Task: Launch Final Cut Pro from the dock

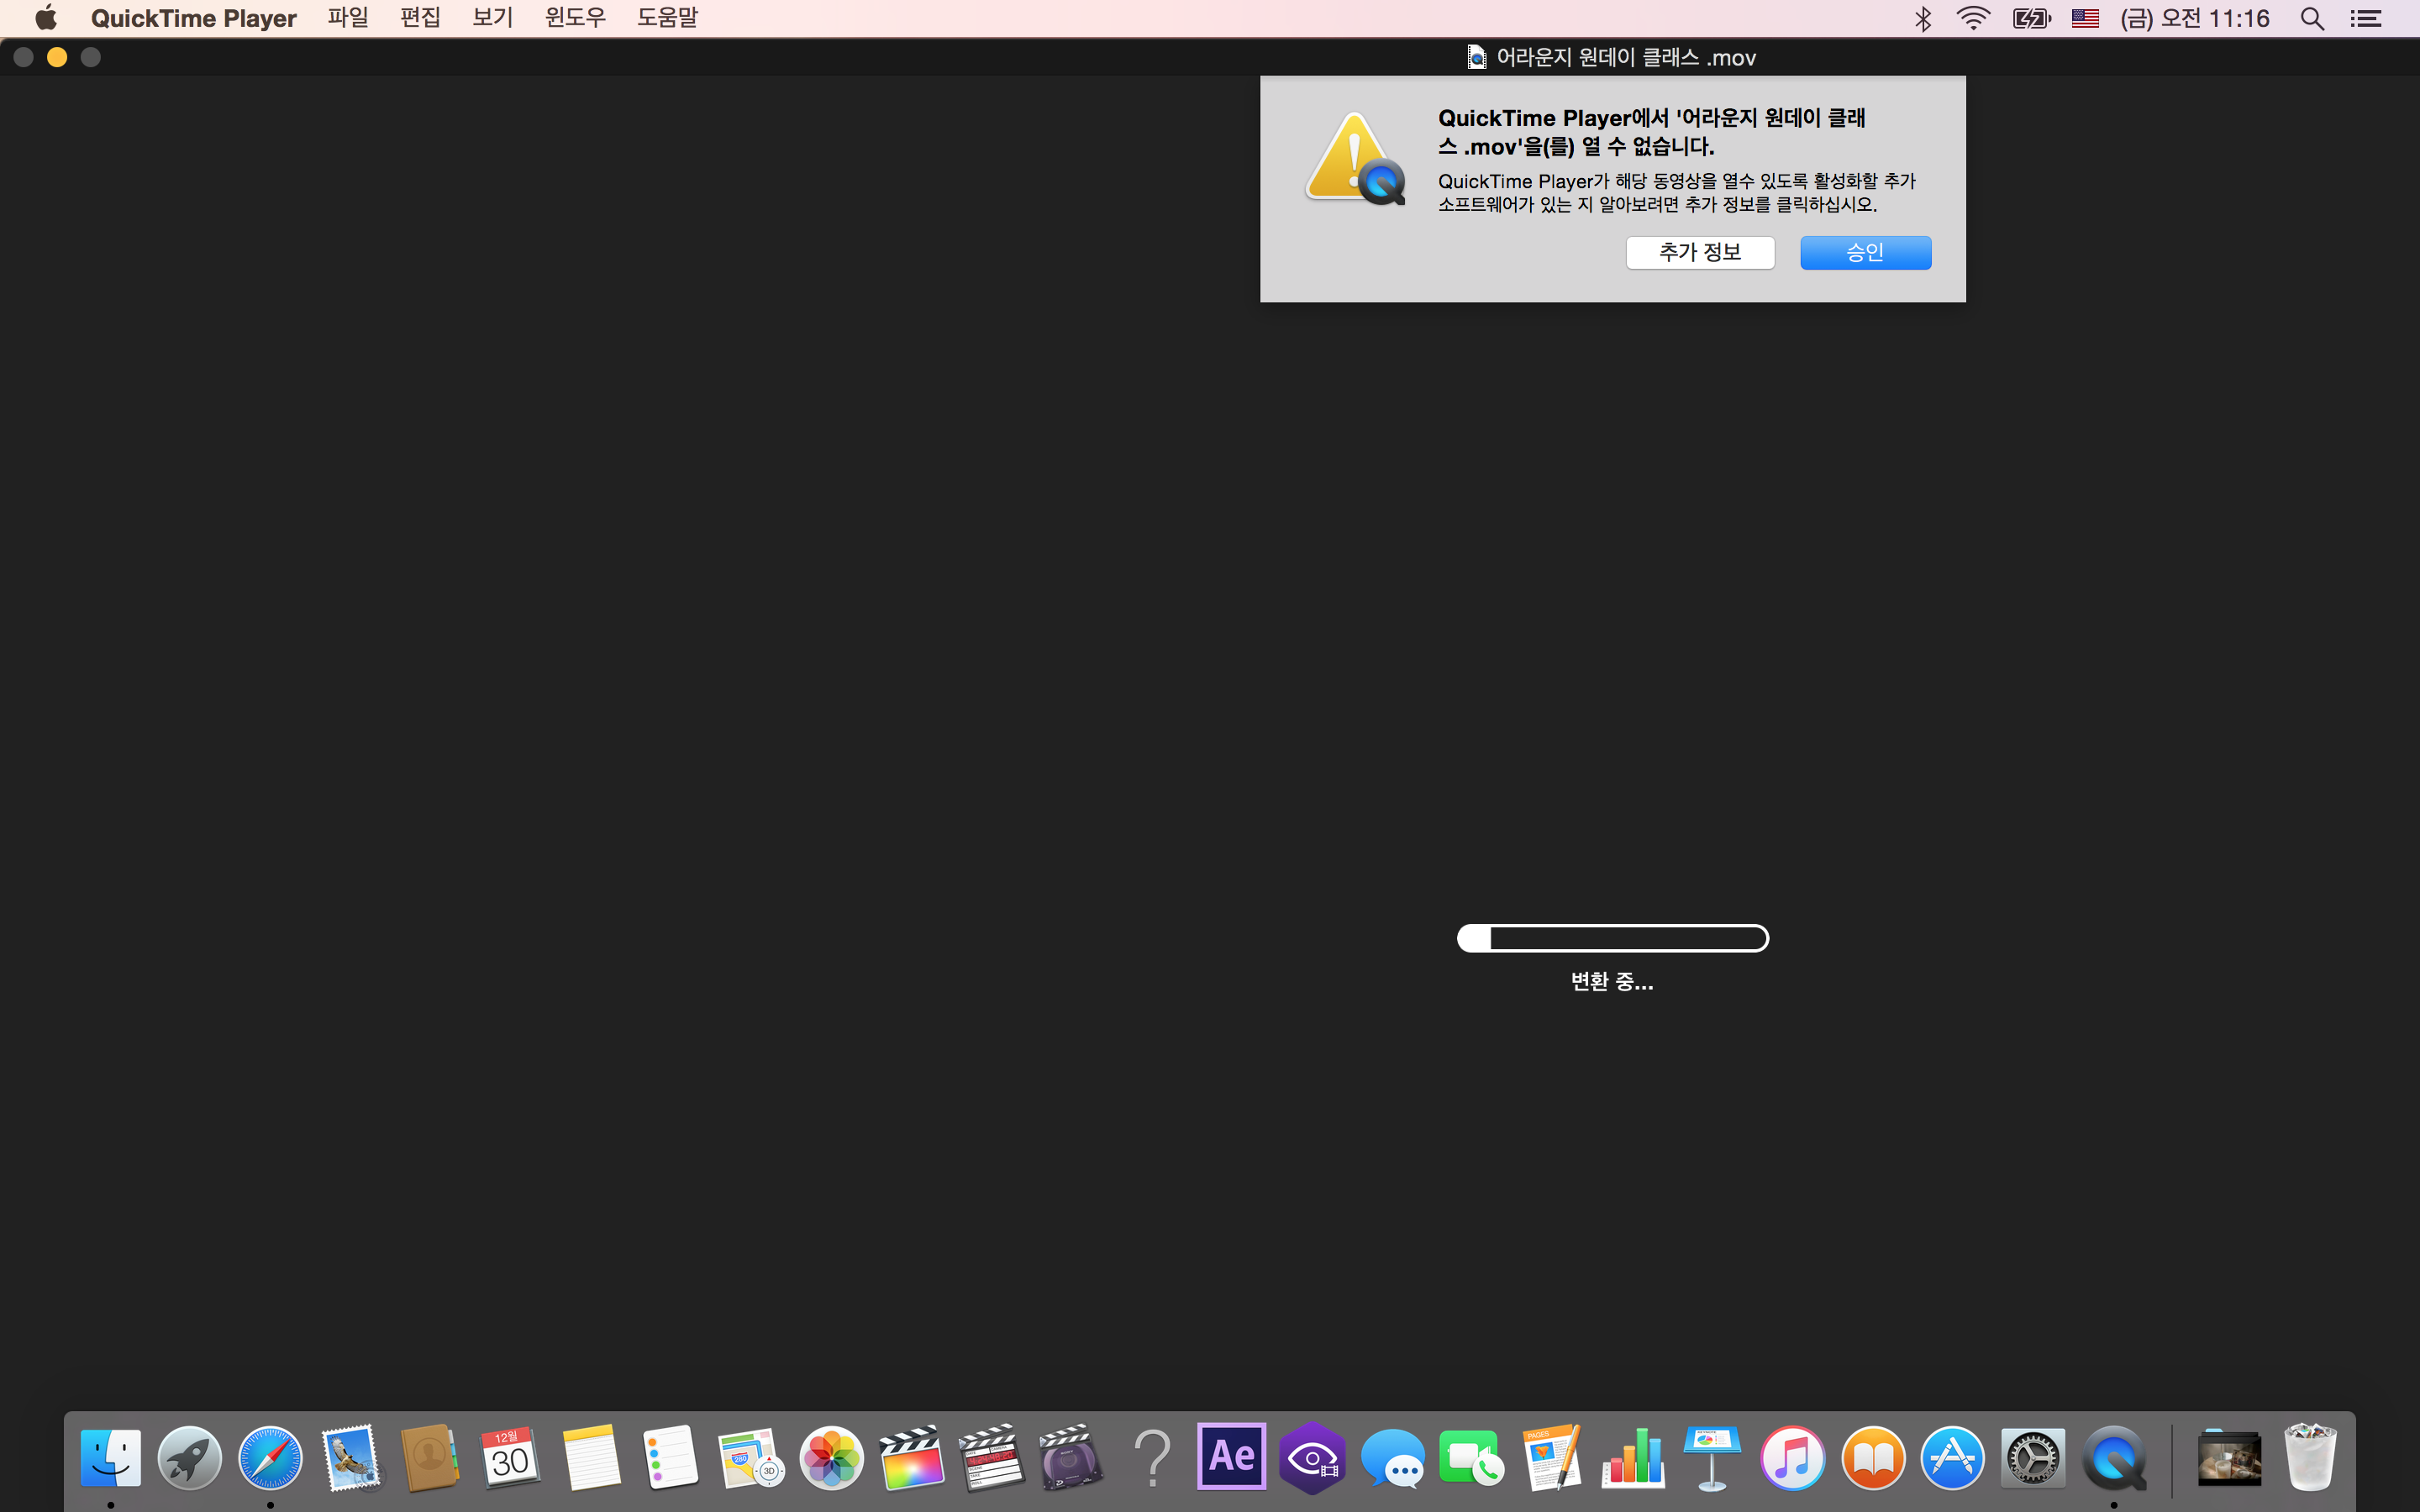Action: pyautogui.click(x=910, y=1457)
